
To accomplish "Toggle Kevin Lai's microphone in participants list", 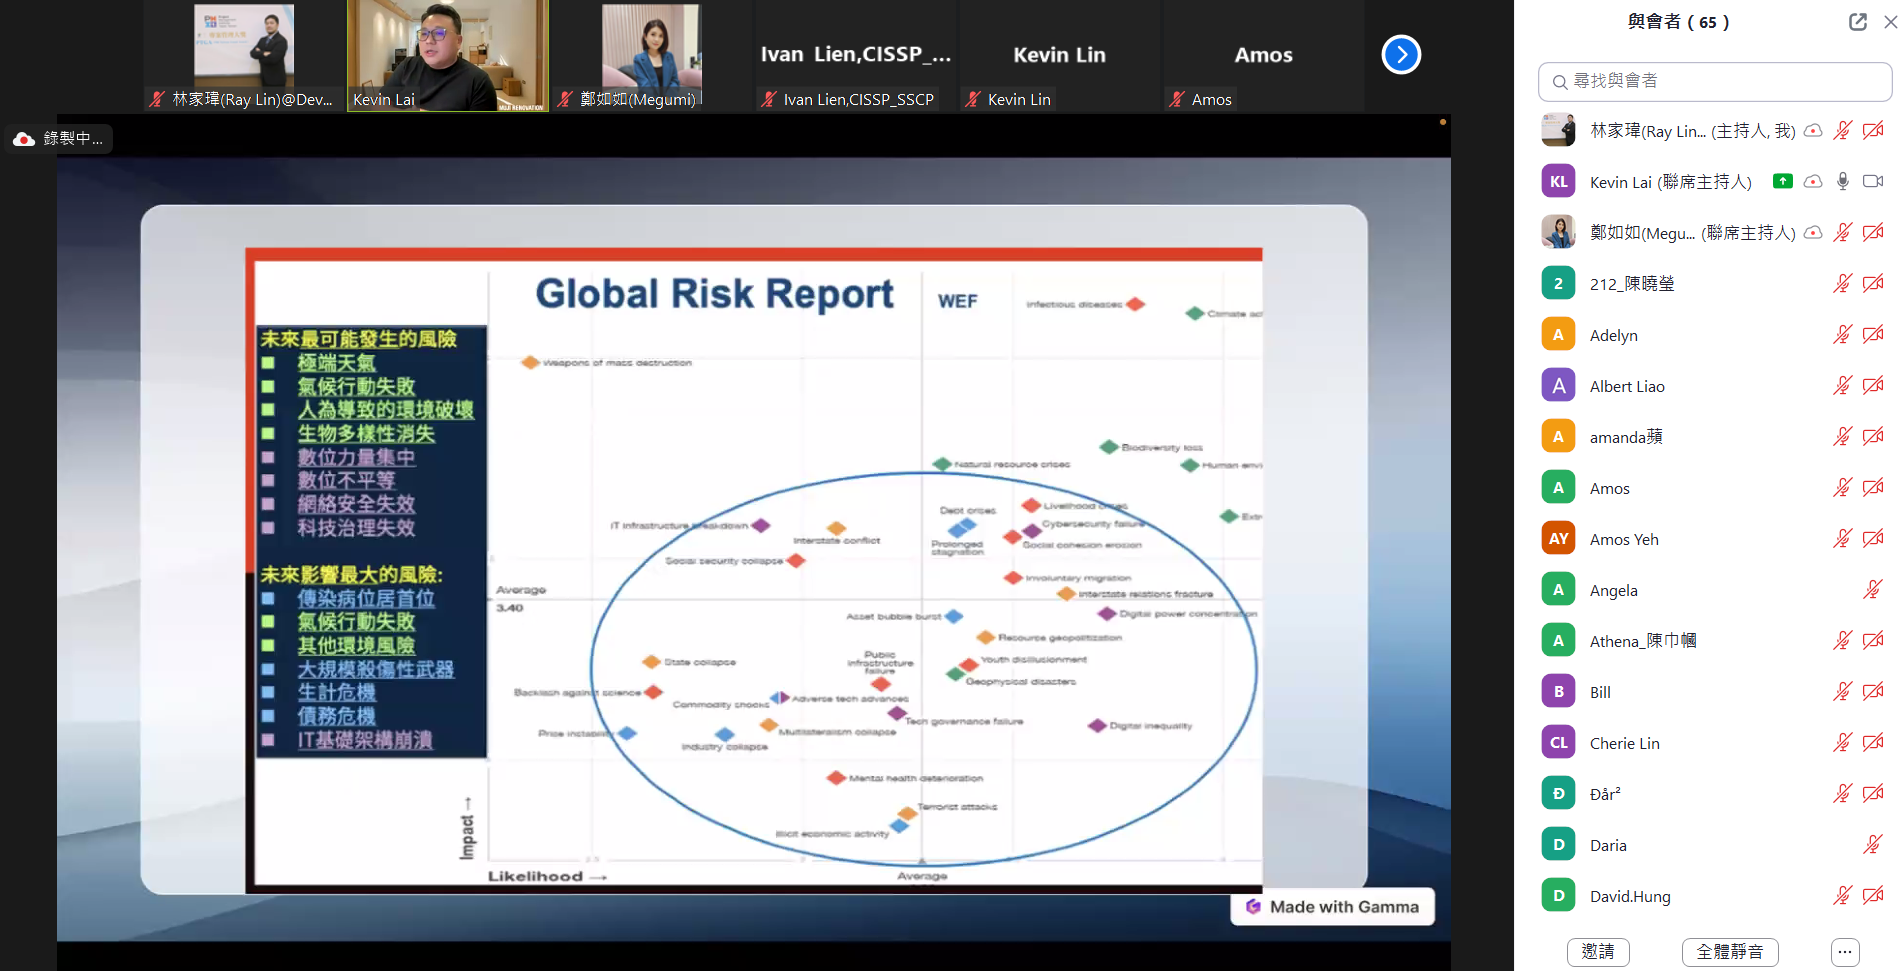I will point(1843,181).
